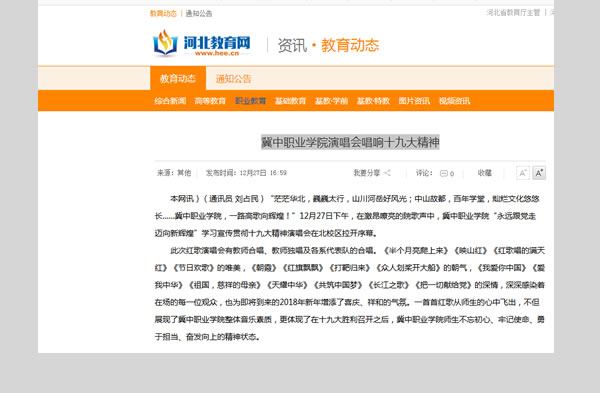
Task: Click the 资讯 header text
Action: click(x=292, y=46)
